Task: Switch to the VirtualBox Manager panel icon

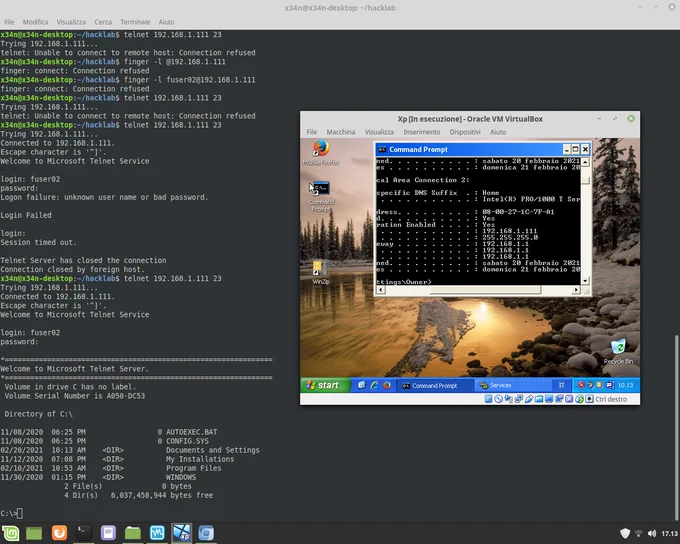Action: 157,533
